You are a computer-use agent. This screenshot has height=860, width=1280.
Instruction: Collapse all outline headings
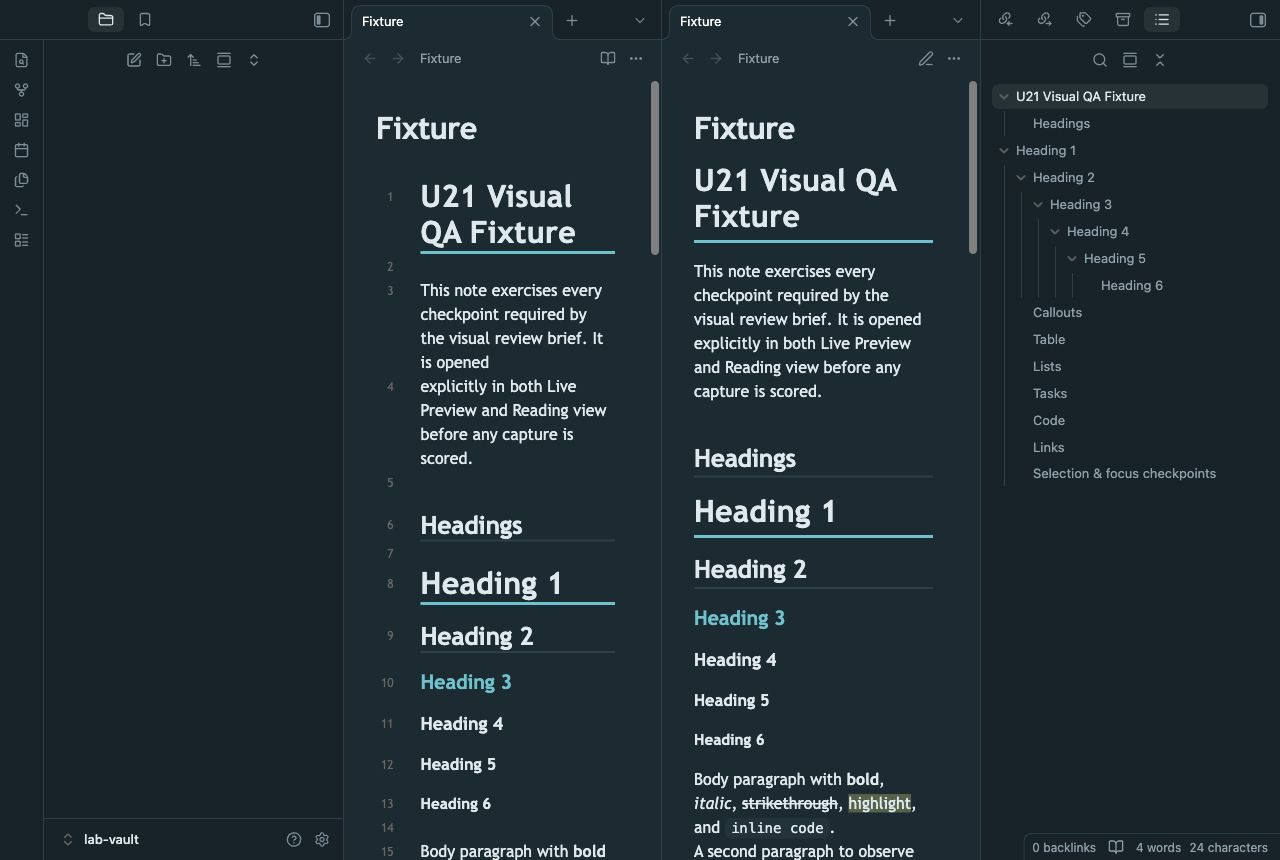[x=1160, y=60]
